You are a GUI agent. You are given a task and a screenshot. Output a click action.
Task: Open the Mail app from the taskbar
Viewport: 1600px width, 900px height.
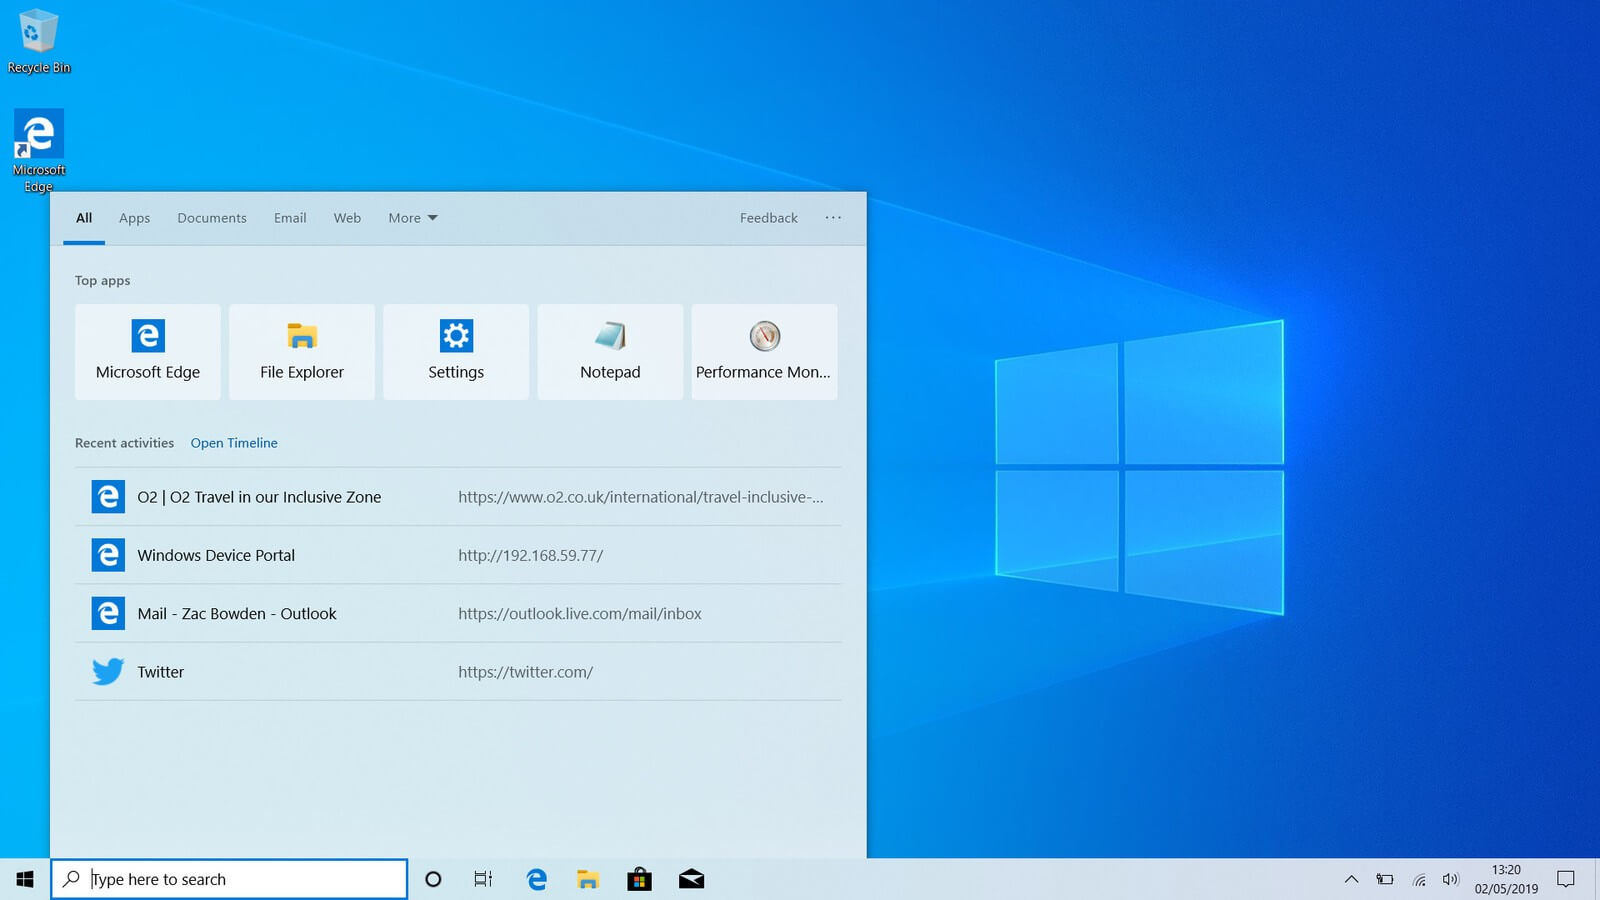tap(691, 879)
